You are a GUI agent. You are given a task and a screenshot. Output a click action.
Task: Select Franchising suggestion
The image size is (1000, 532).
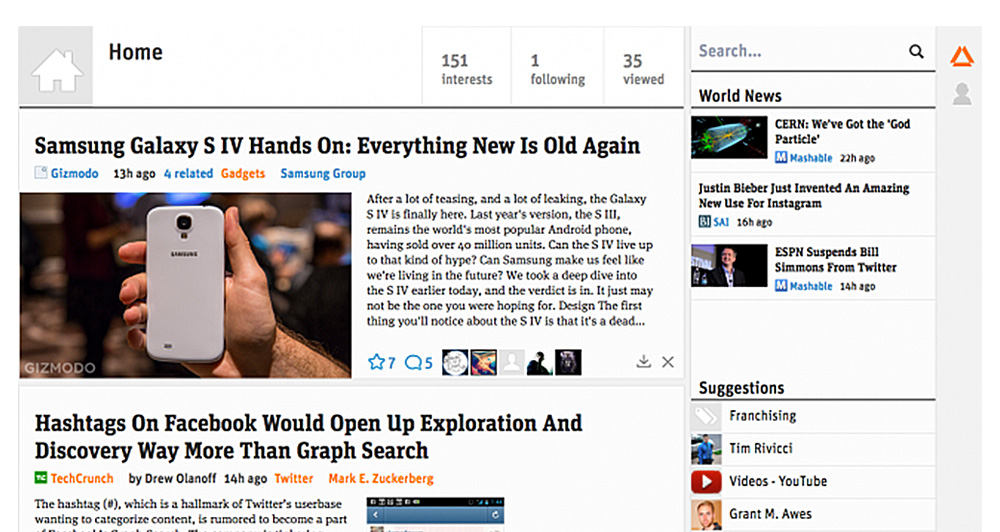point(813,416)
